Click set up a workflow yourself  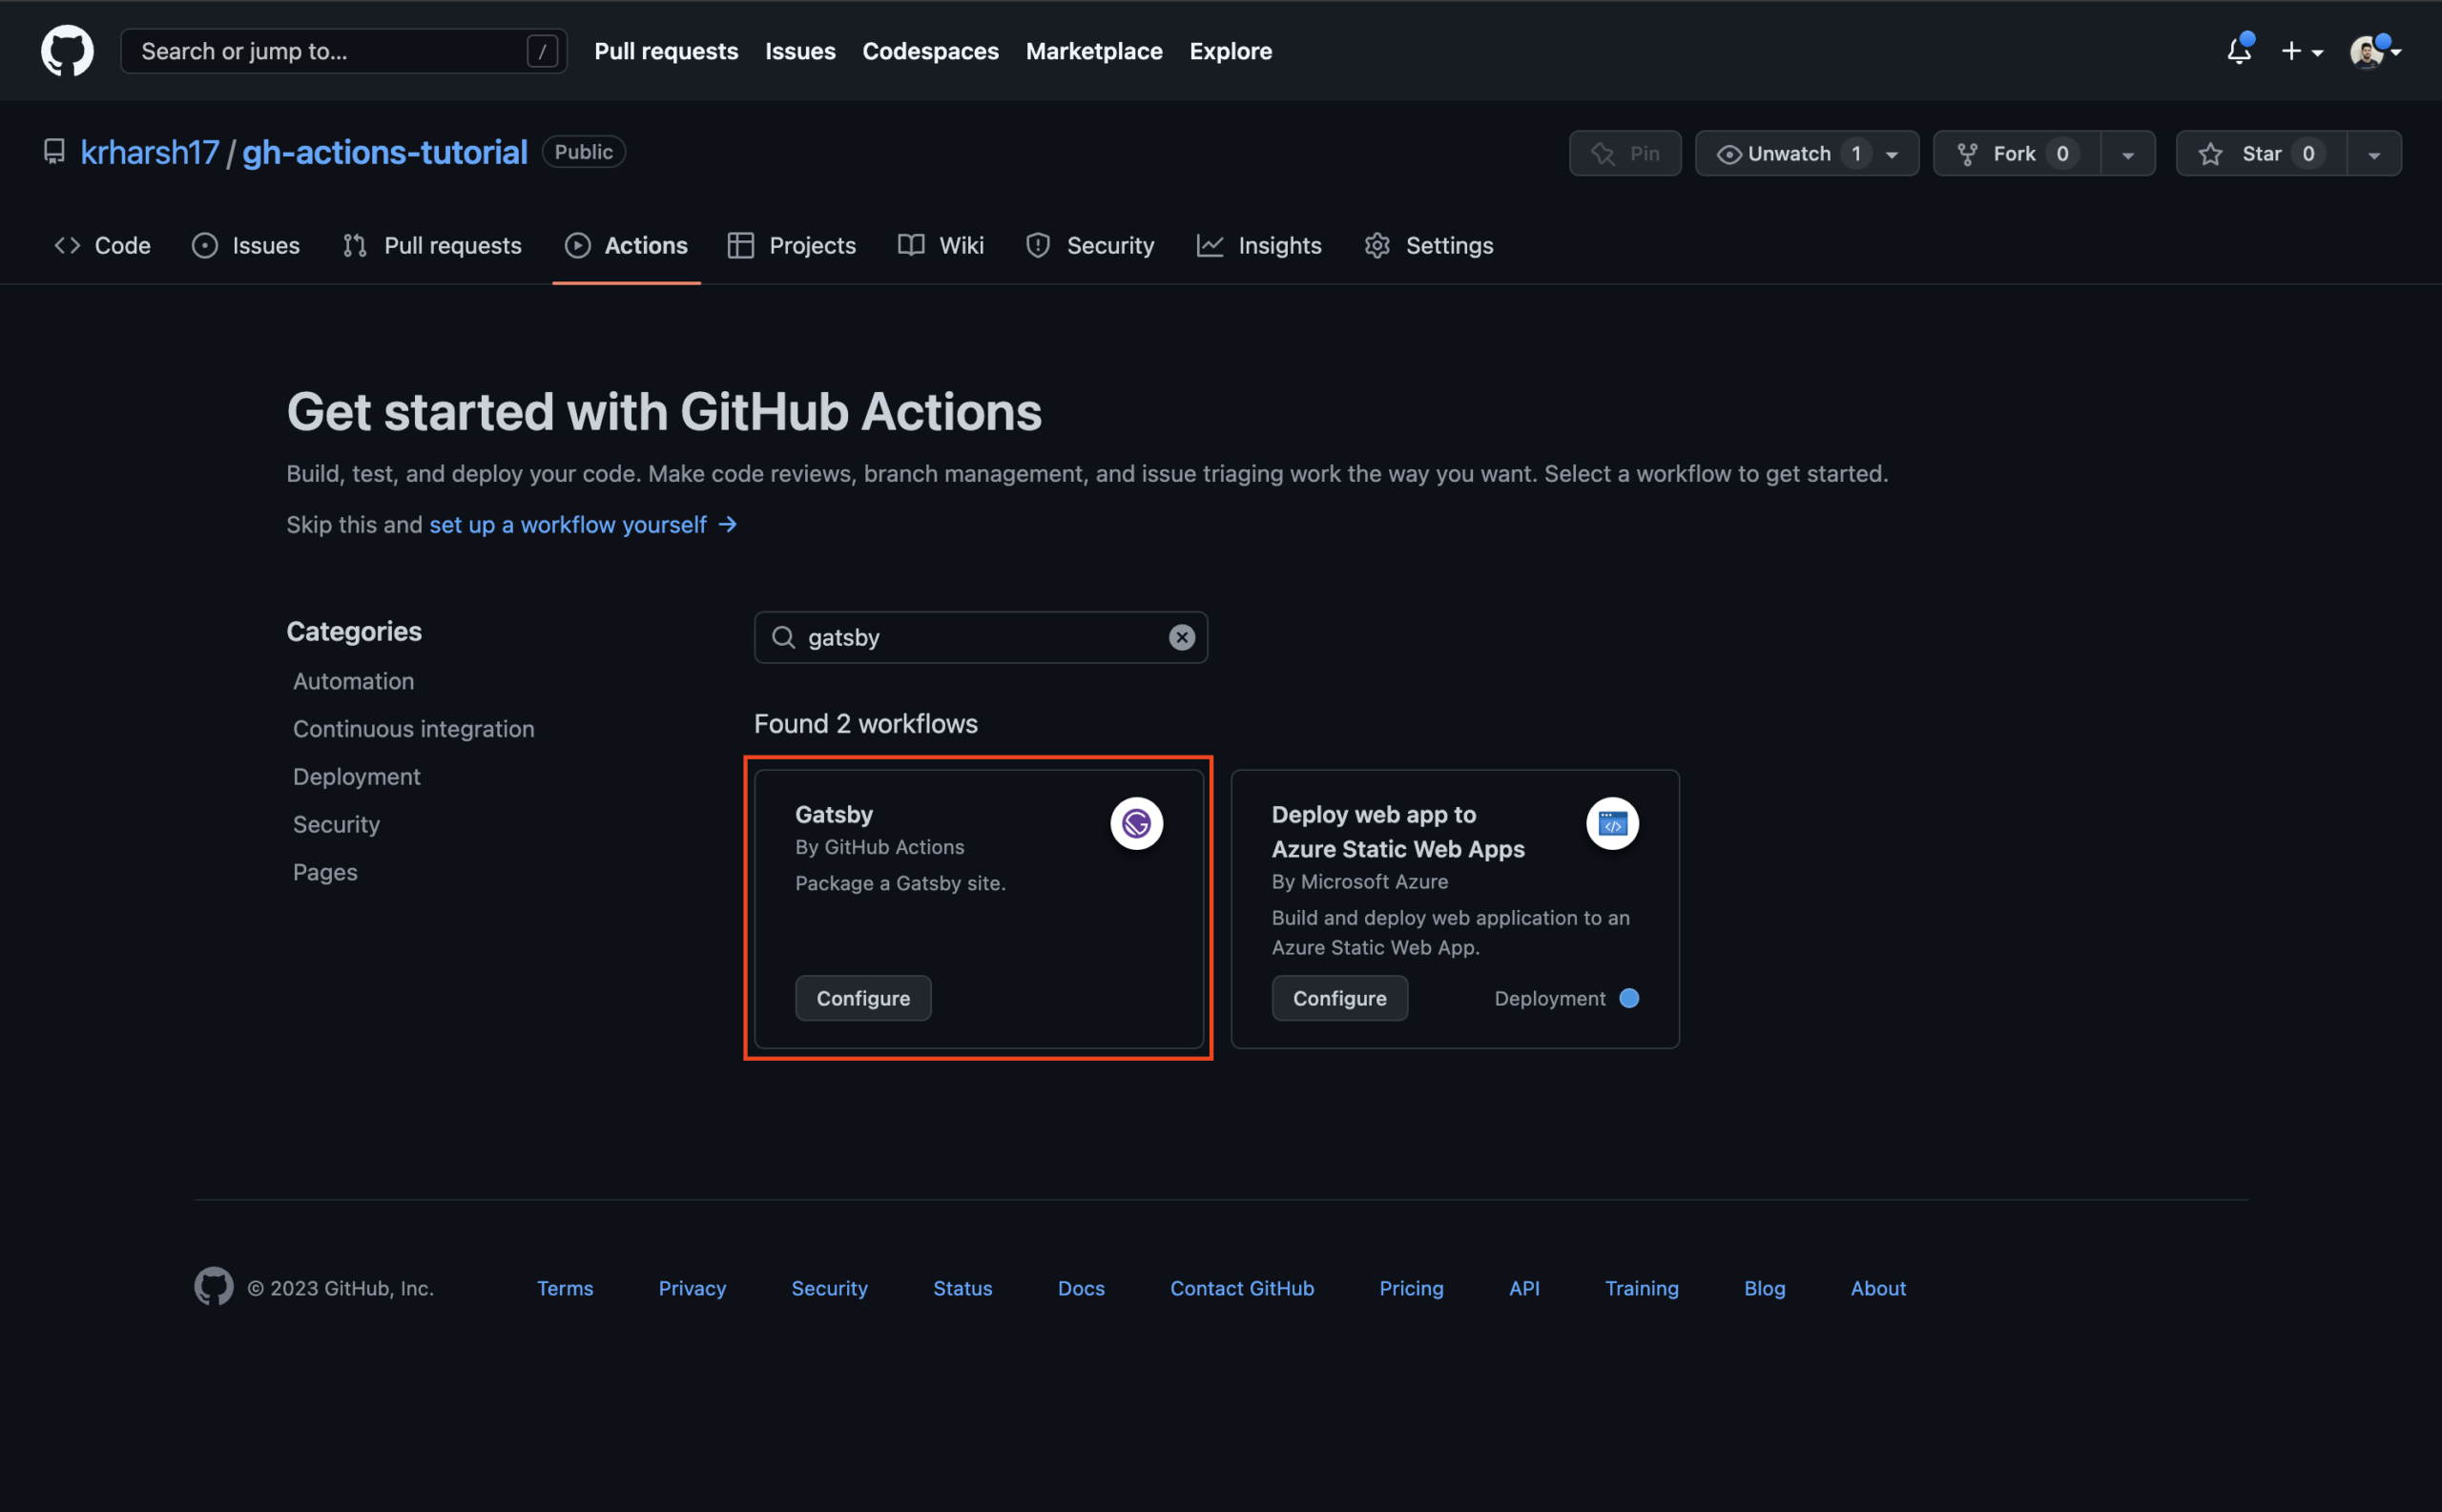pos(582,525)
